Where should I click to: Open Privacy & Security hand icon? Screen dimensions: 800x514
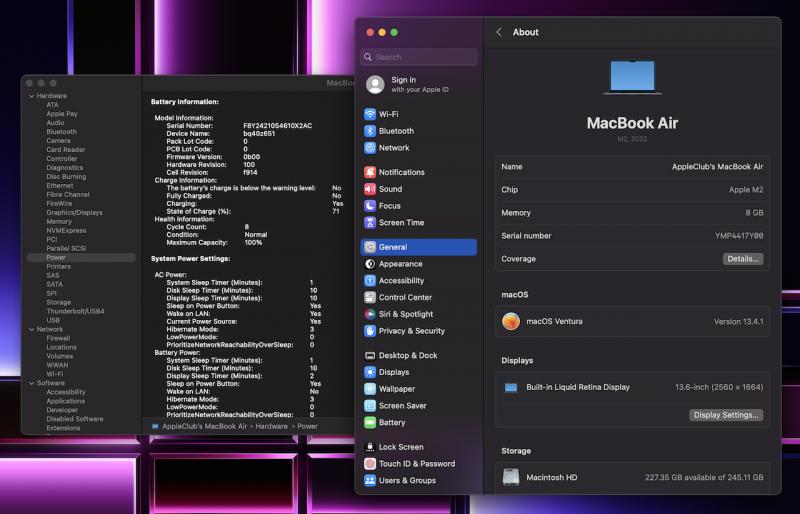370,331
